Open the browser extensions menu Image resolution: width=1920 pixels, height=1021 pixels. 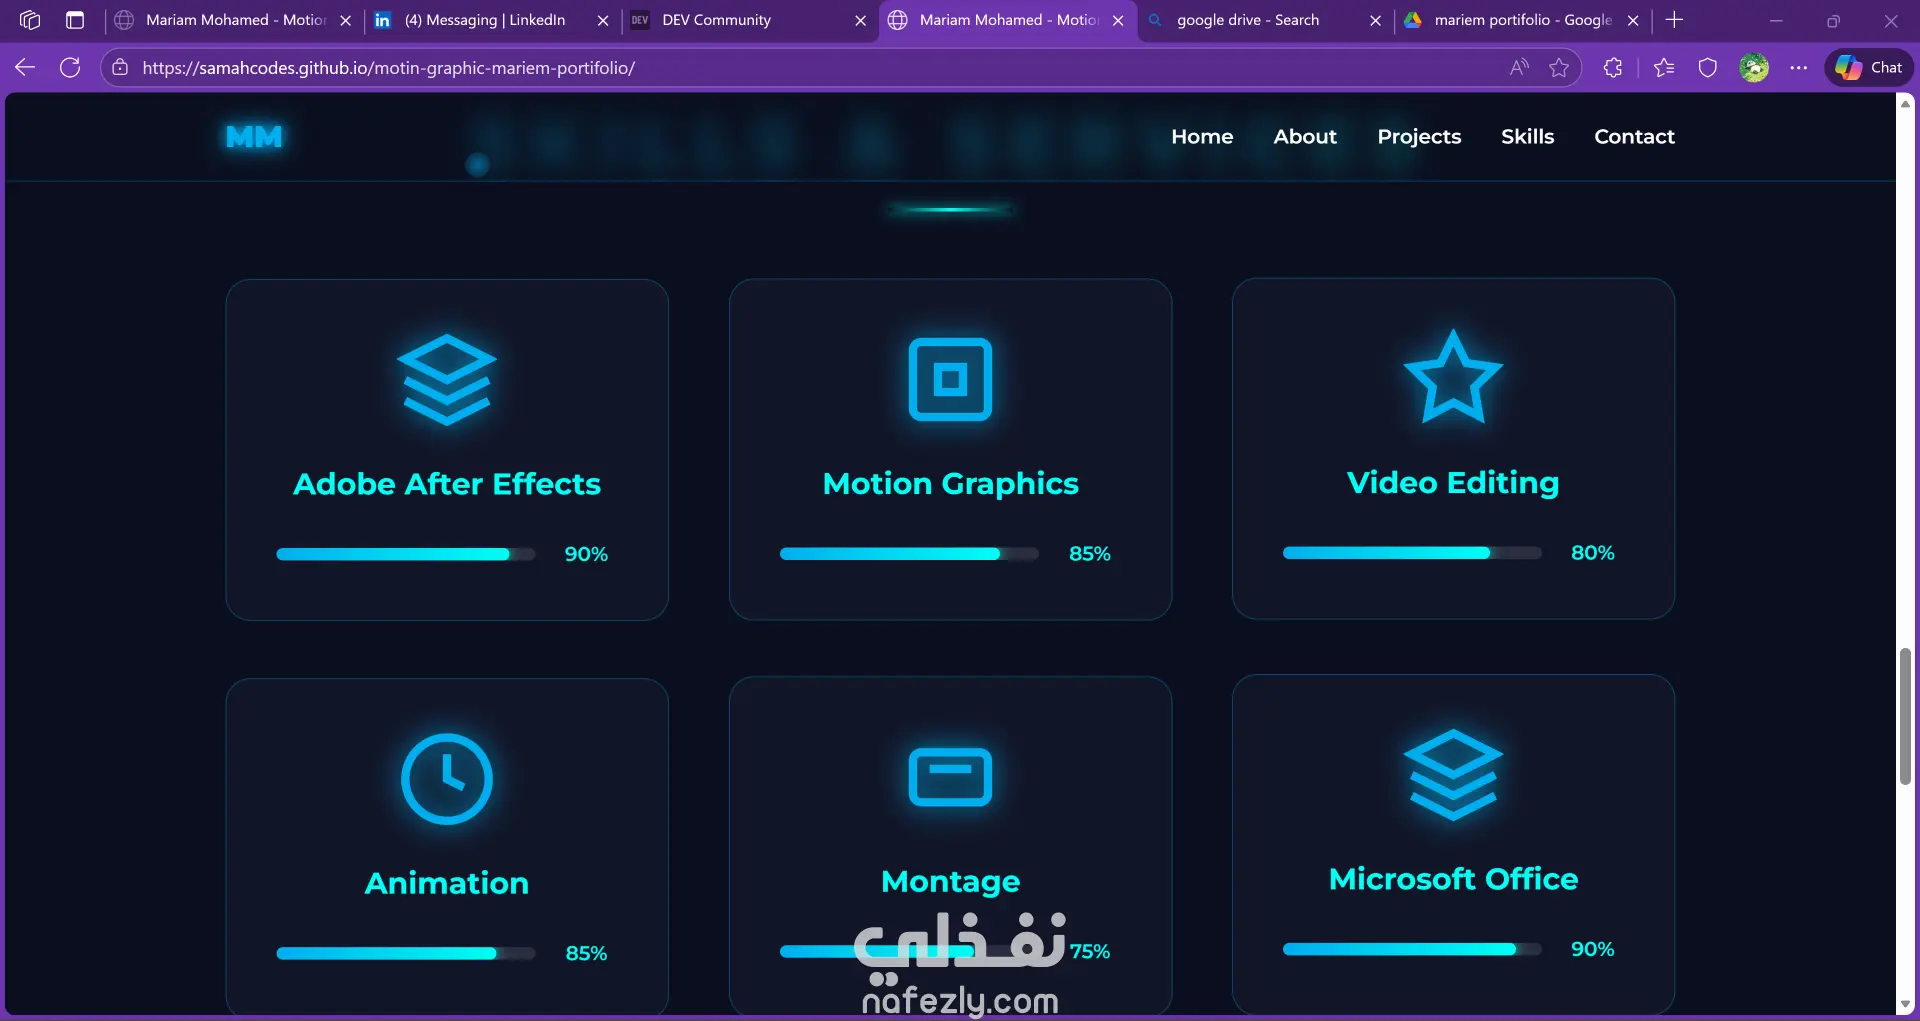click(x=1613, y=67)
